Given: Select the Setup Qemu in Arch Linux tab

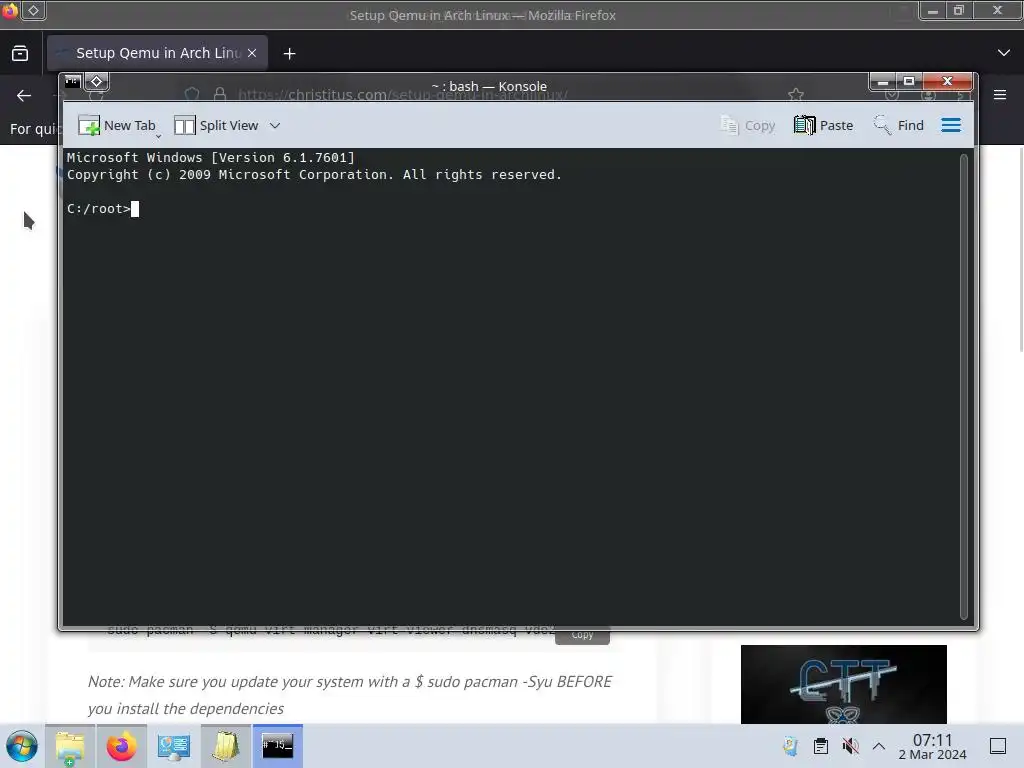Looking at the screenshot, I should click(157, 53).
